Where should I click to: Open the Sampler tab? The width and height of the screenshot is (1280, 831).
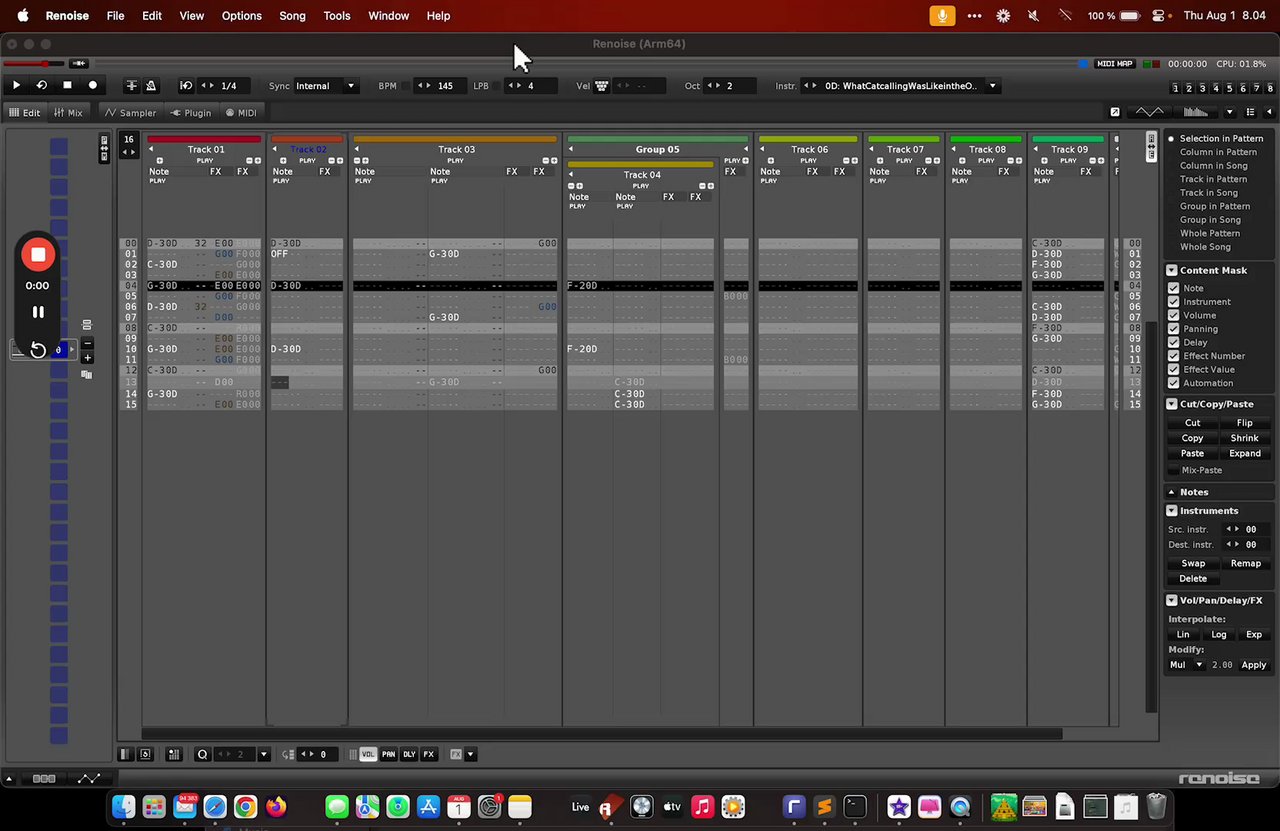click(131, 113)
